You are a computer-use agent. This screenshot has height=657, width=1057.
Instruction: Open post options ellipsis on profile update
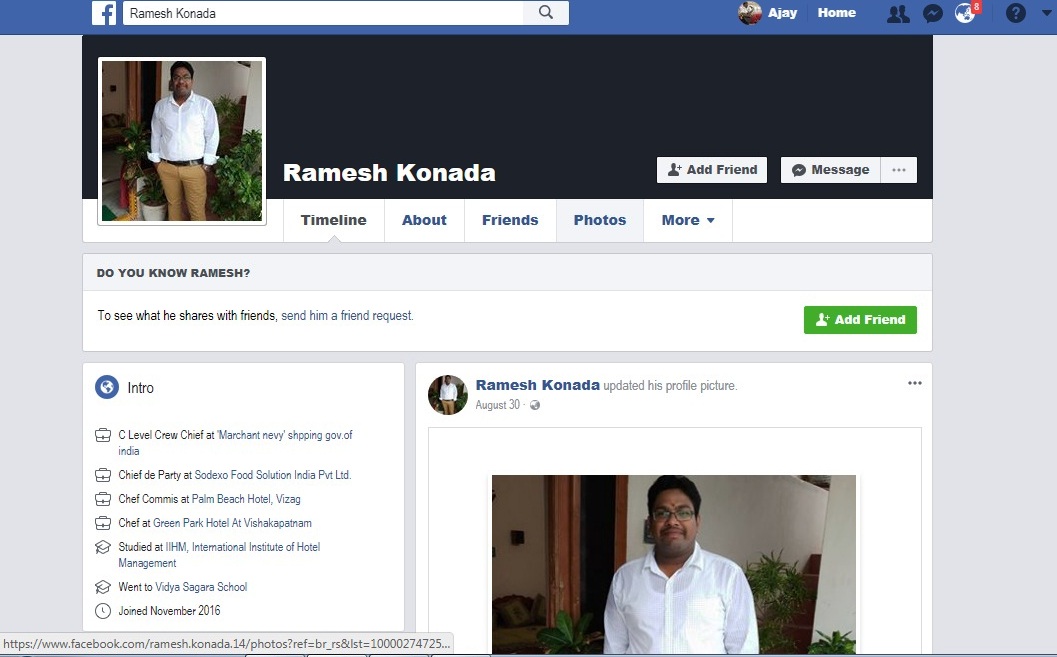click(914, 383)
